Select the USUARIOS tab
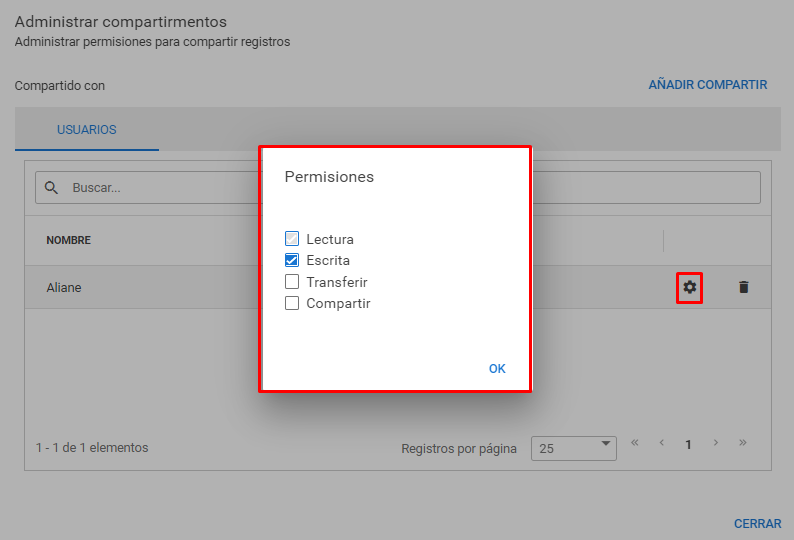This screenshot has height=540, width=794. point(87,130)
